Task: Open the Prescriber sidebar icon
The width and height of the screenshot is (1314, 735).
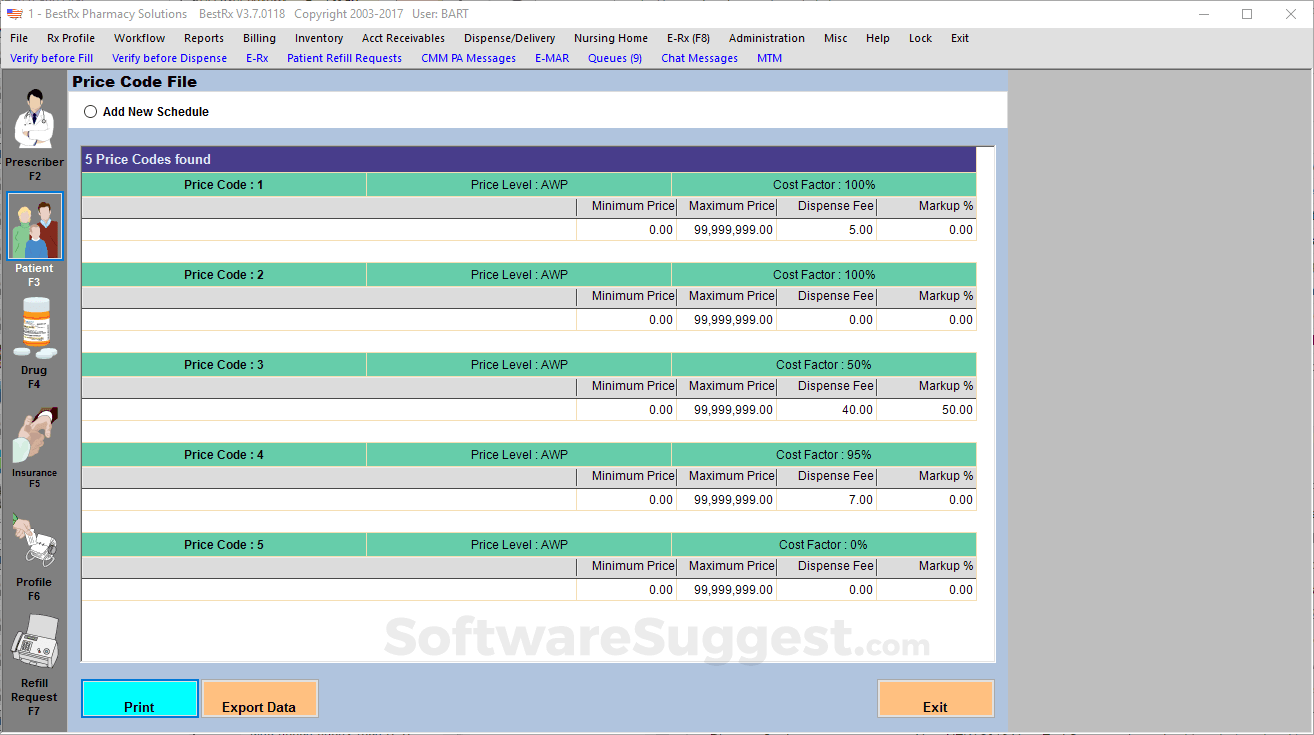Action: pos(34,120)
